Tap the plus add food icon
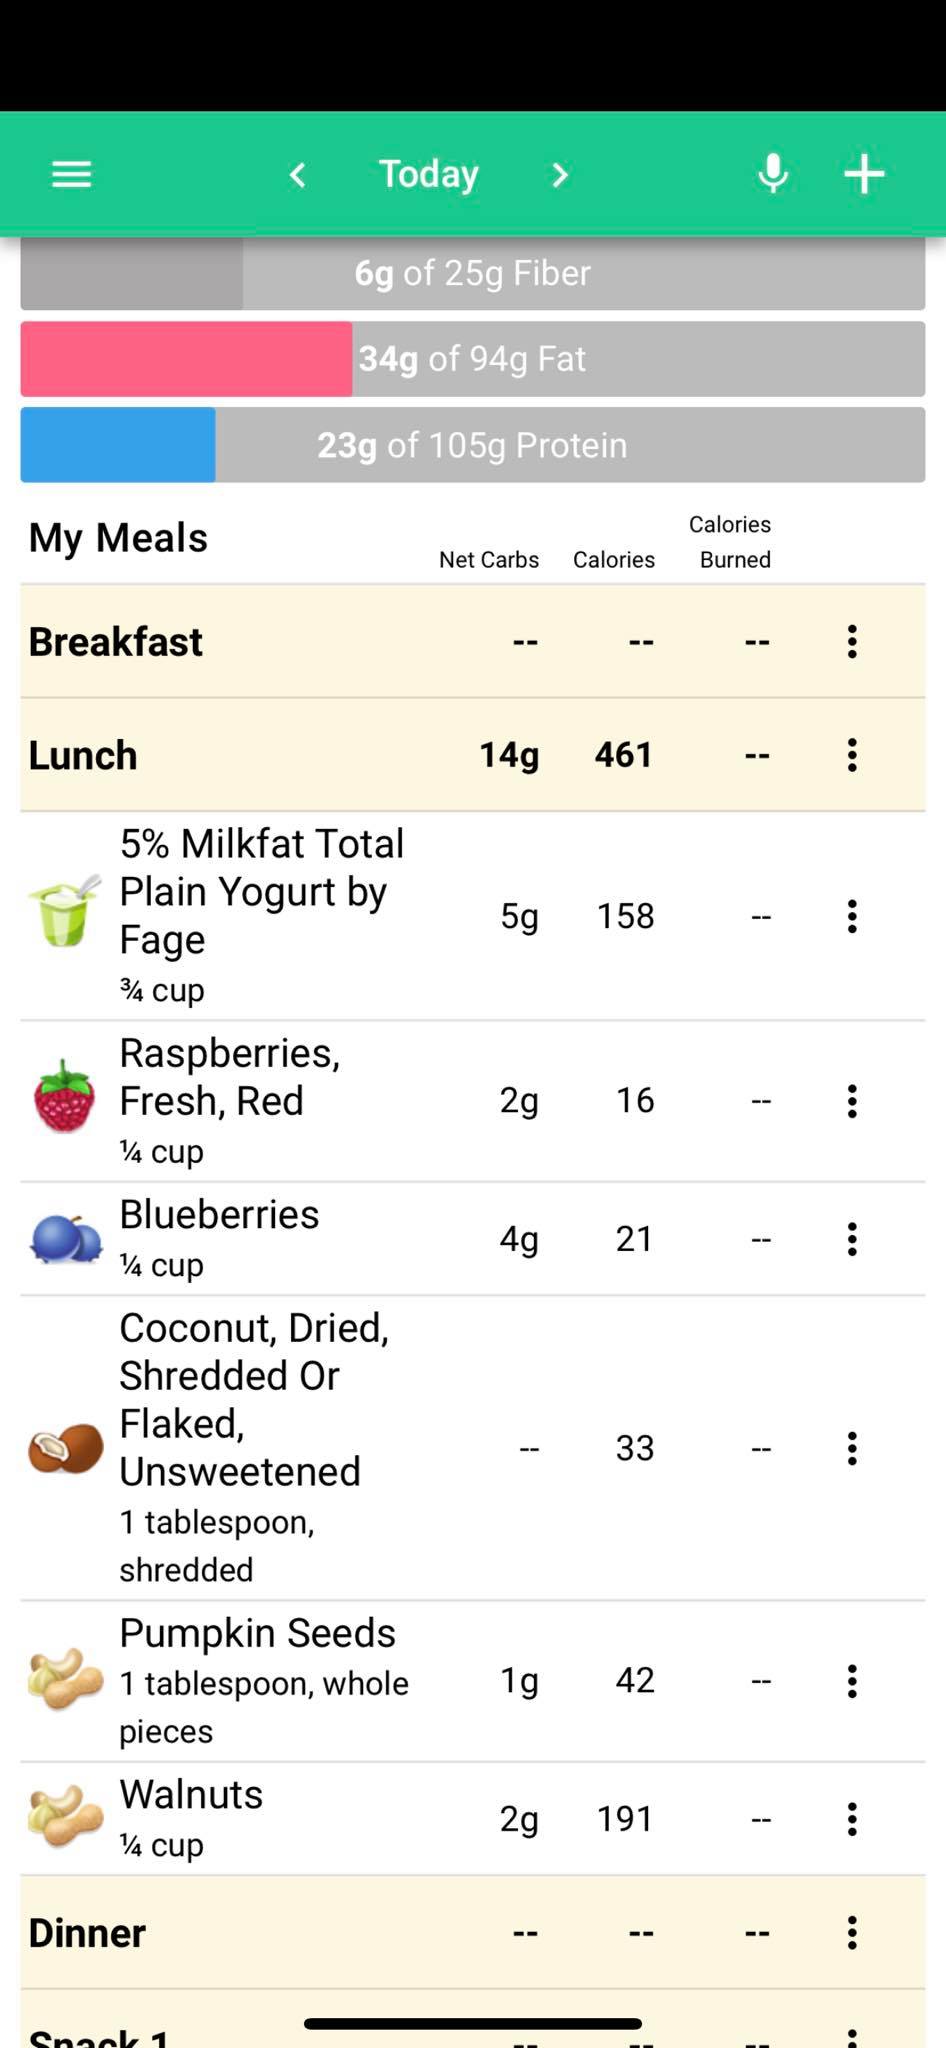The width and height of the screenshot is (946, 2048). [864, 174]
